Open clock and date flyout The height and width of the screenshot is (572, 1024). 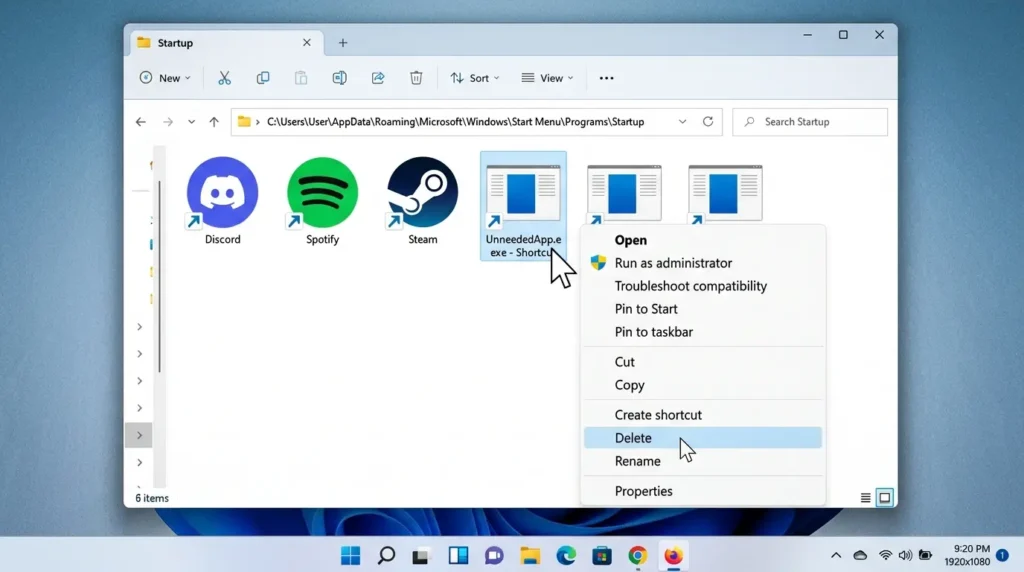967,555
